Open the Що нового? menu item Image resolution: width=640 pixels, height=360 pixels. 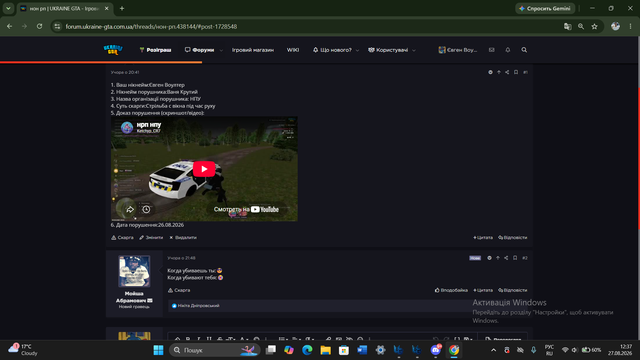(x=332, y=50)
